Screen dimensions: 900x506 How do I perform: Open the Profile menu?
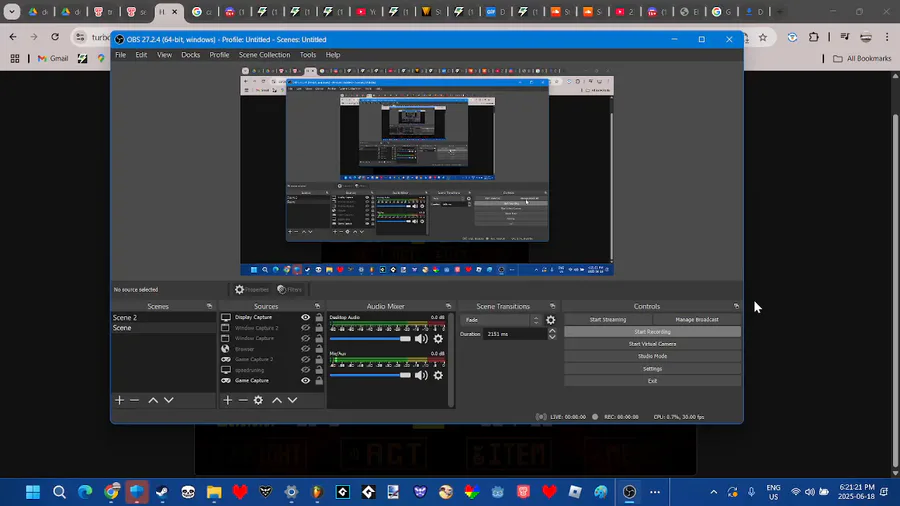coord(219,55)
